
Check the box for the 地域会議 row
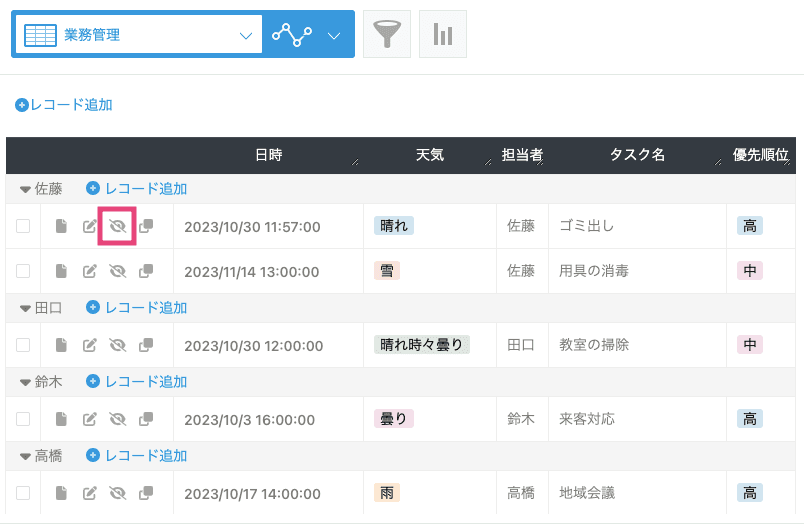click(x=23, y=493)
